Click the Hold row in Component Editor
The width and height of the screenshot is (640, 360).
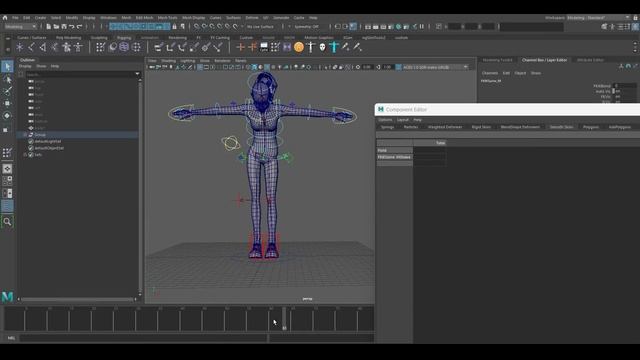[x=394, y=150]
